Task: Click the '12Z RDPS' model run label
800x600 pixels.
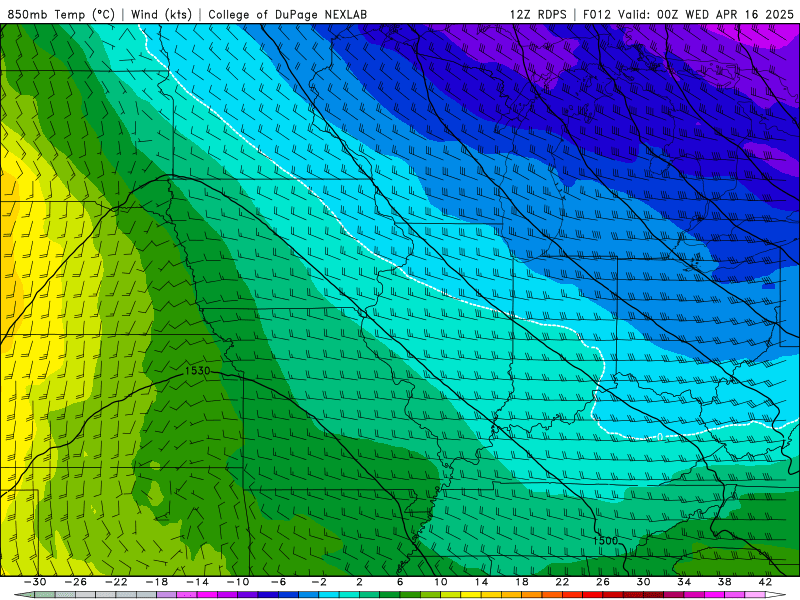Action: 538,14
